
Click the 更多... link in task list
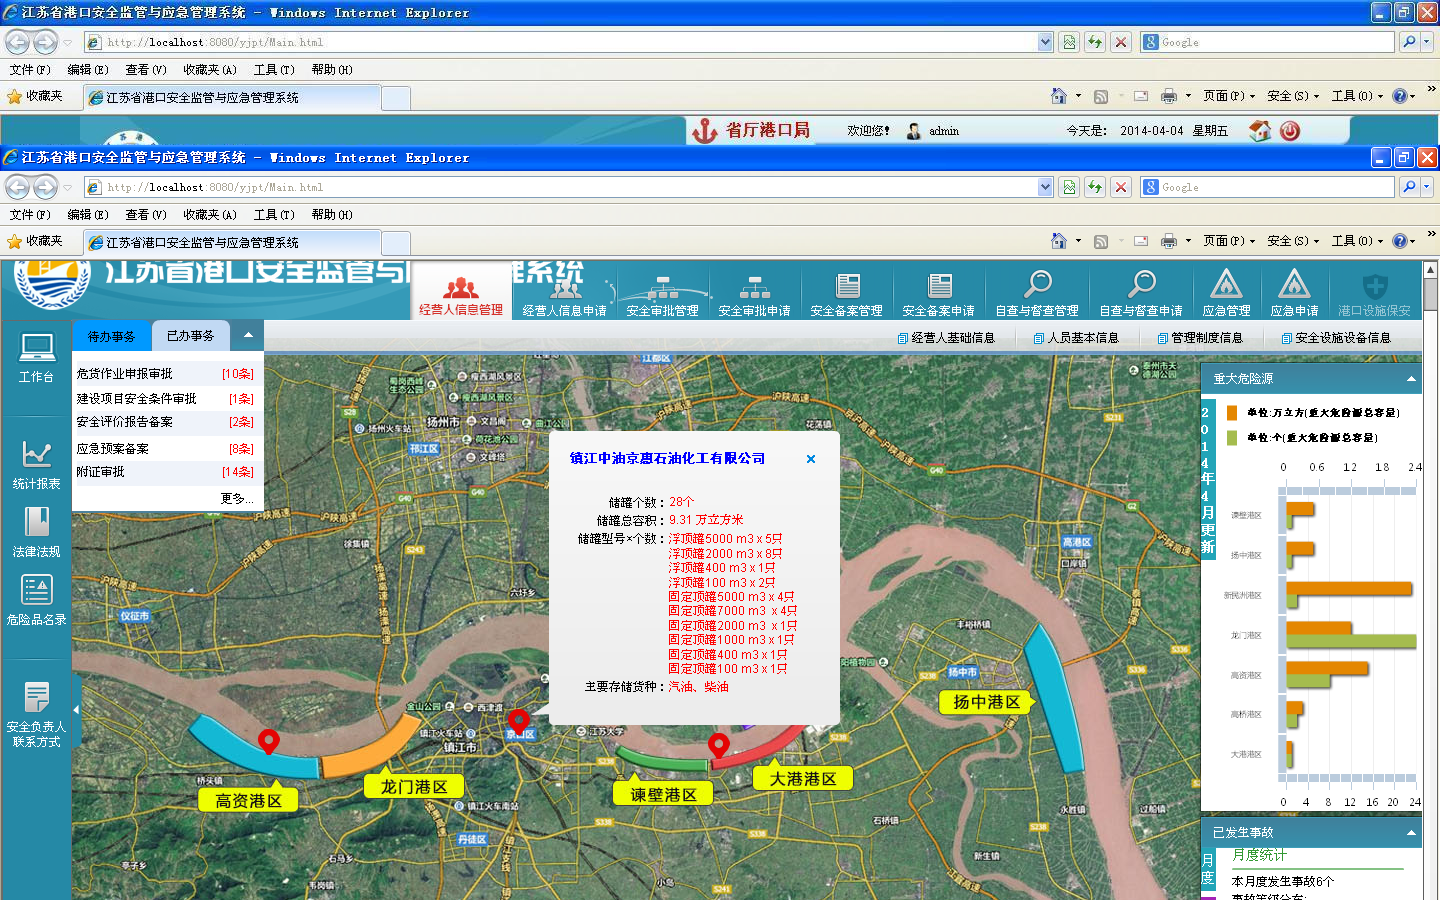(x=236, y=498)
